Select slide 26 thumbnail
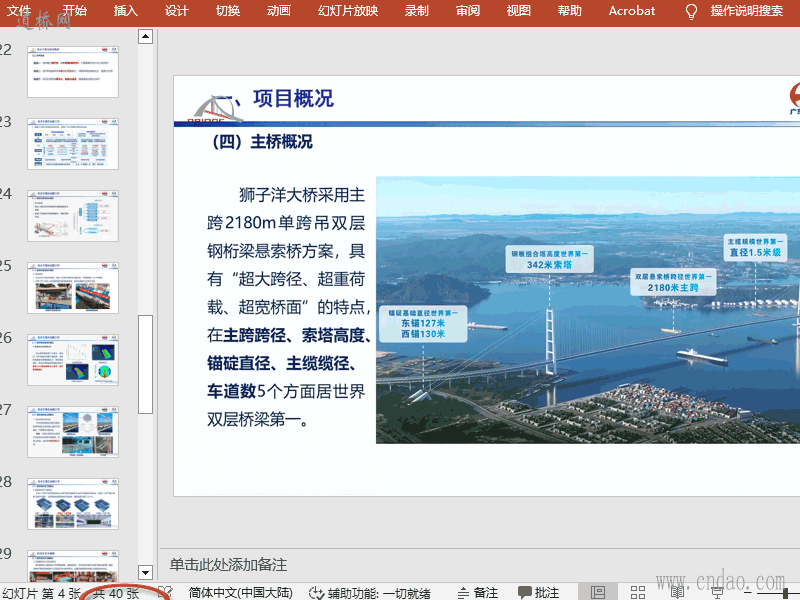 click(73, 360)
